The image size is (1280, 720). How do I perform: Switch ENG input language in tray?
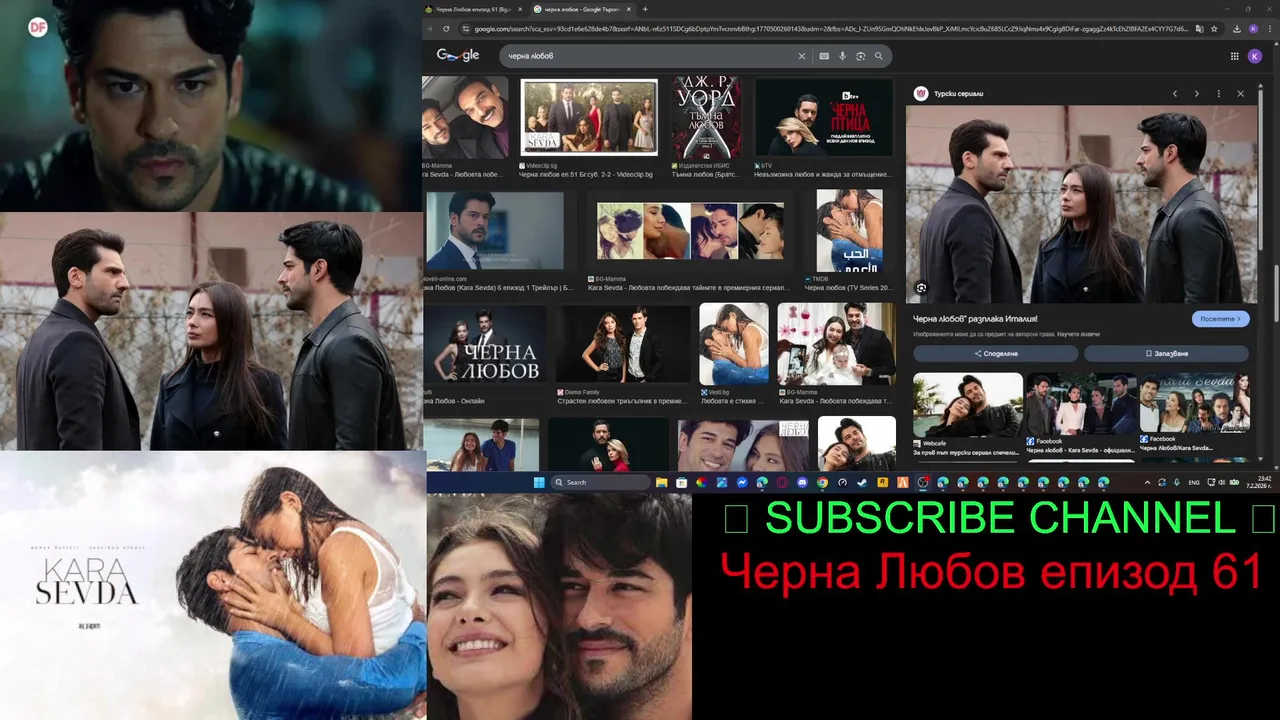point(1193,482)
